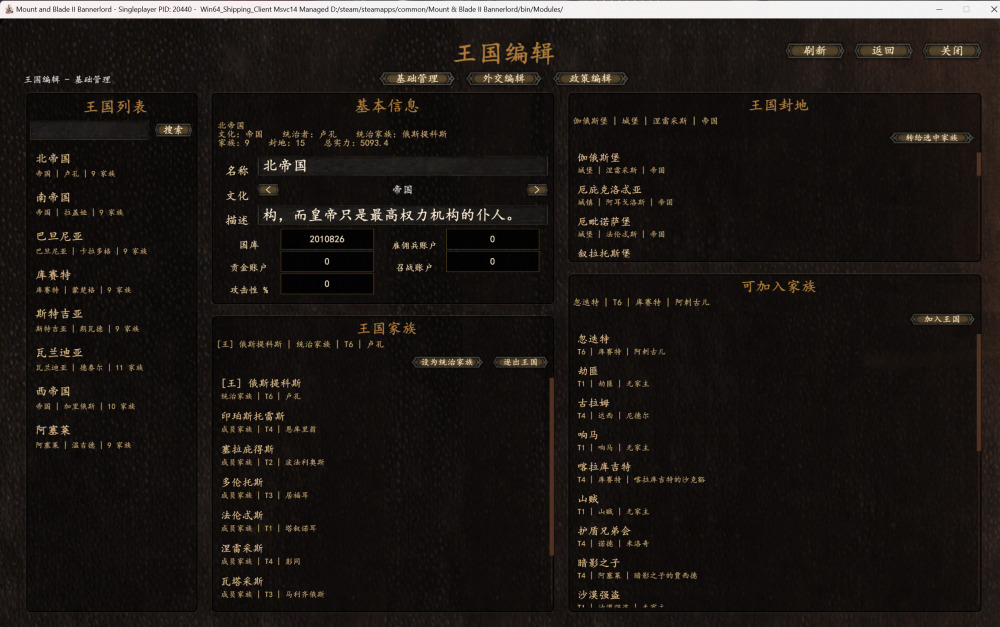Click the 逐出王国 button
1000x627 pixels.
(x=521, y=362)
